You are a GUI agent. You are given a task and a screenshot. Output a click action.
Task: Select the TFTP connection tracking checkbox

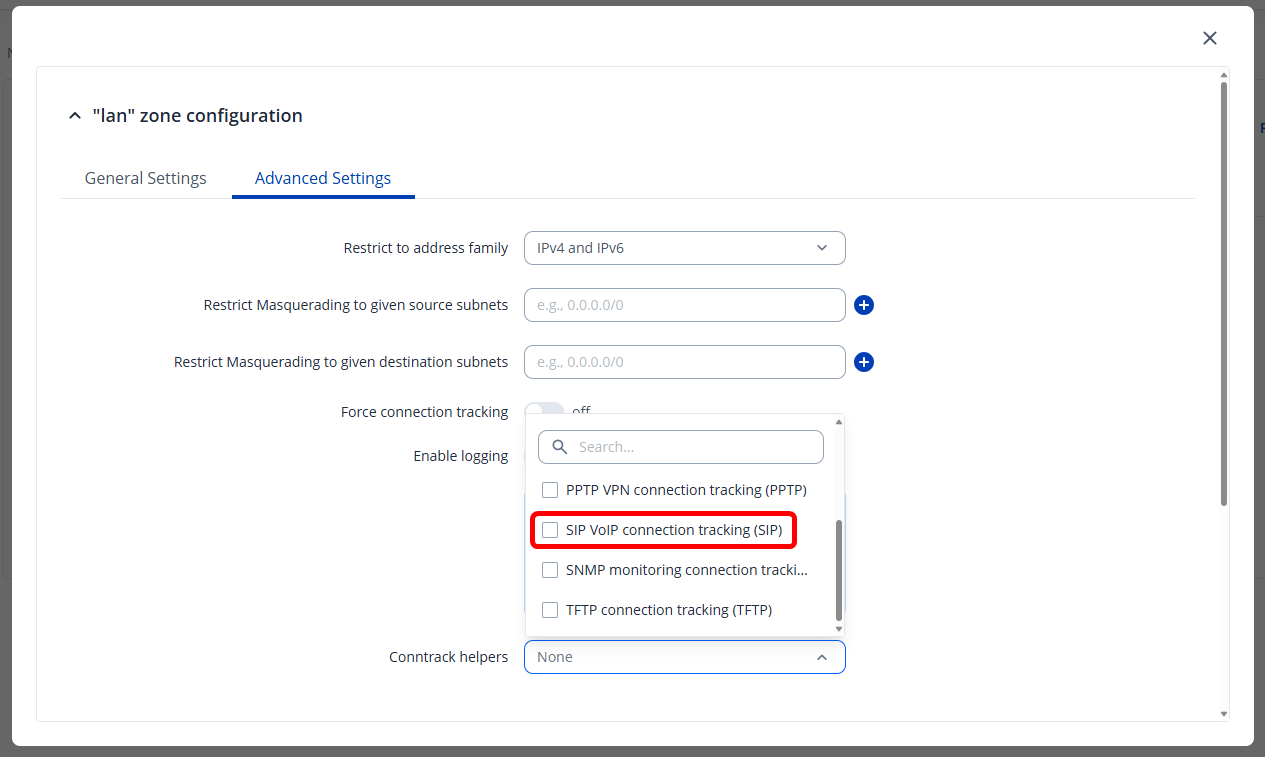[x=550, y=610]
